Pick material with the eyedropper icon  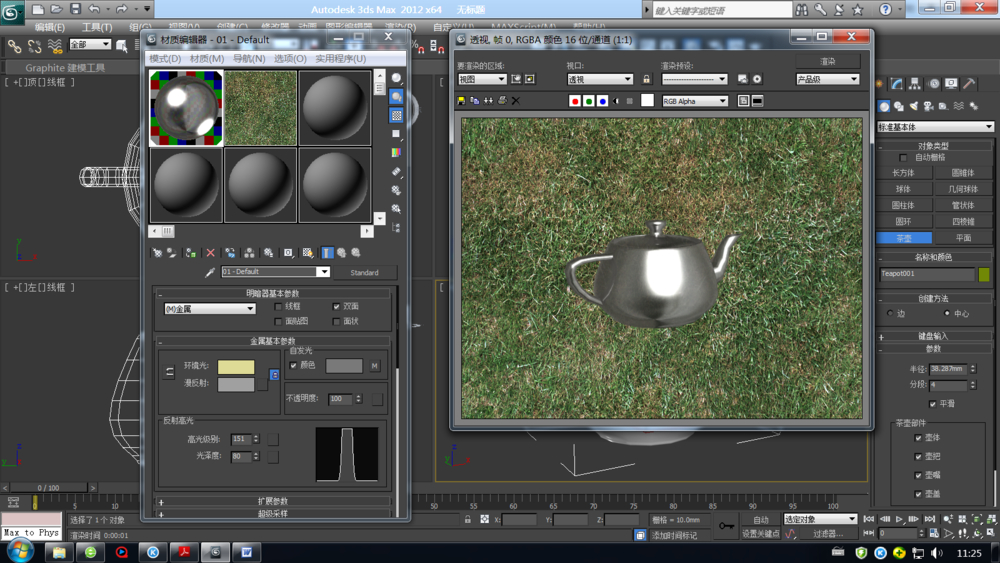tap(210, 272)
